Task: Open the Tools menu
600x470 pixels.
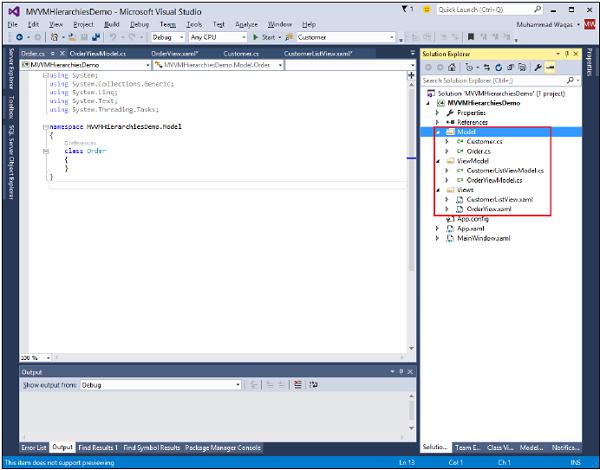Action: tap(194, 24)
